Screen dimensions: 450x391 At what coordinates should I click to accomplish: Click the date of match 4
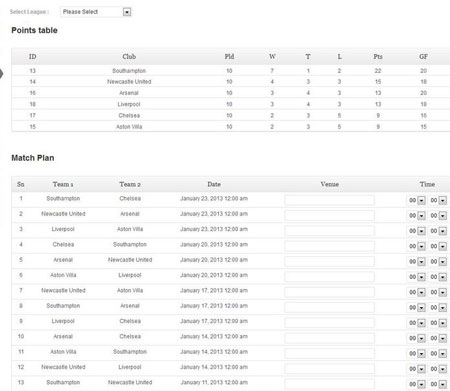[214, 245]
